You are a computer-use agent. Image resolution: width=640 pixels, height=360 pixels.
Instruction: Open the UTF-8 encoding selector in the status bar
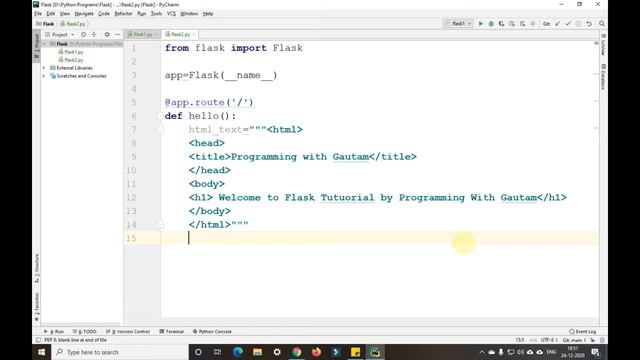pyautogui.click(x=548, y=340)
